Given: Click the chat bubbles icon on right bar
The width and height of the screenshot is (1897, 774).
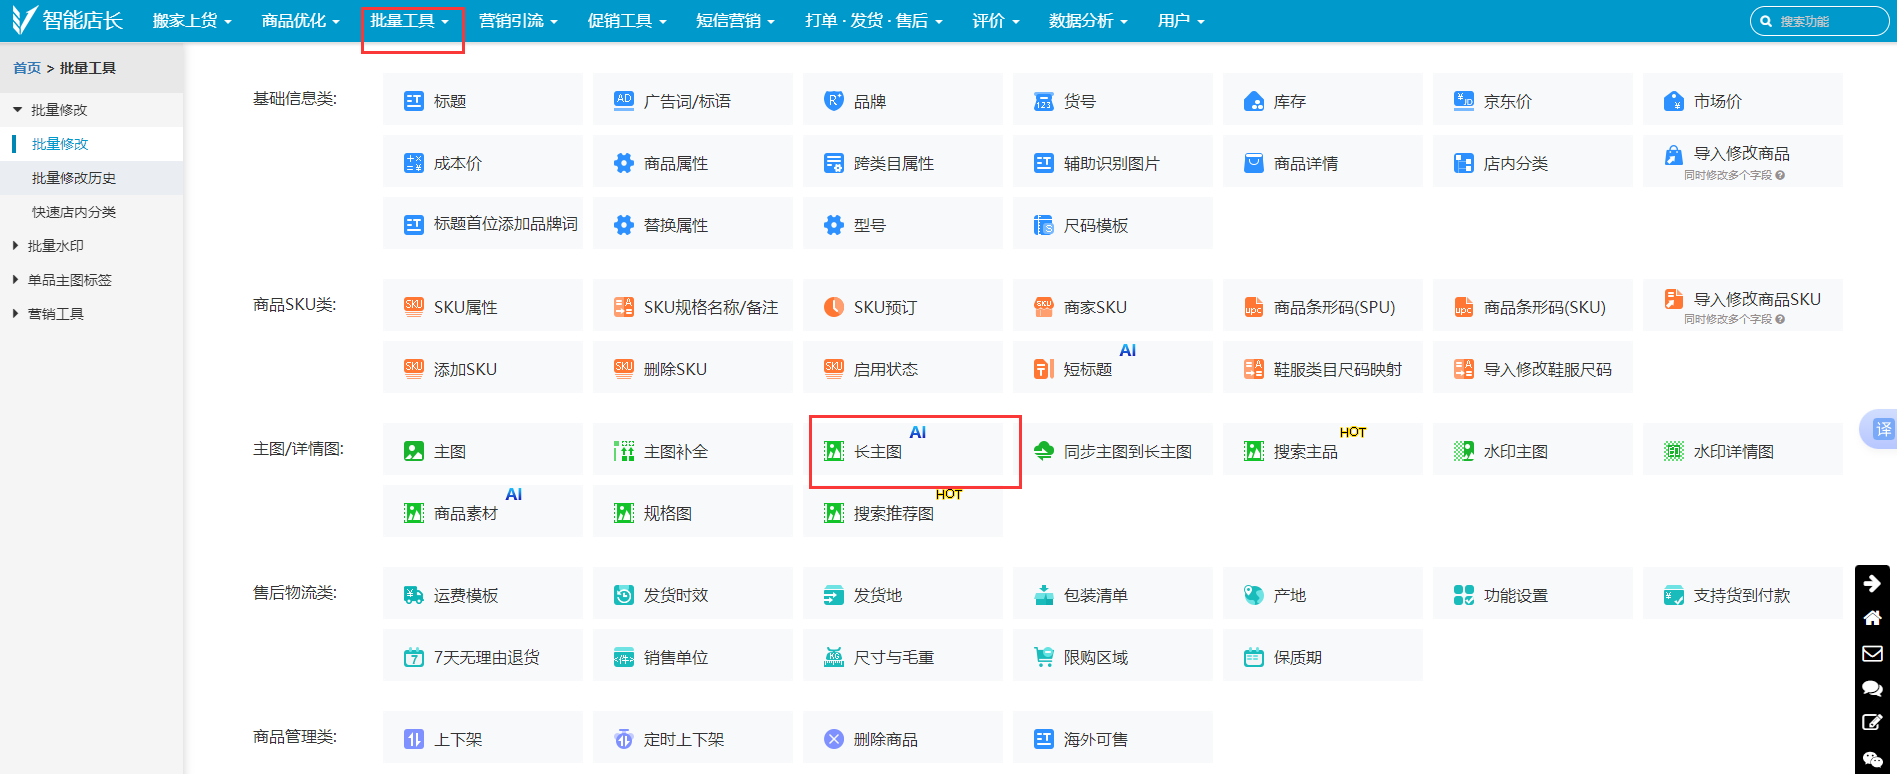Looking at the screenshot, I should (1872, 688).
